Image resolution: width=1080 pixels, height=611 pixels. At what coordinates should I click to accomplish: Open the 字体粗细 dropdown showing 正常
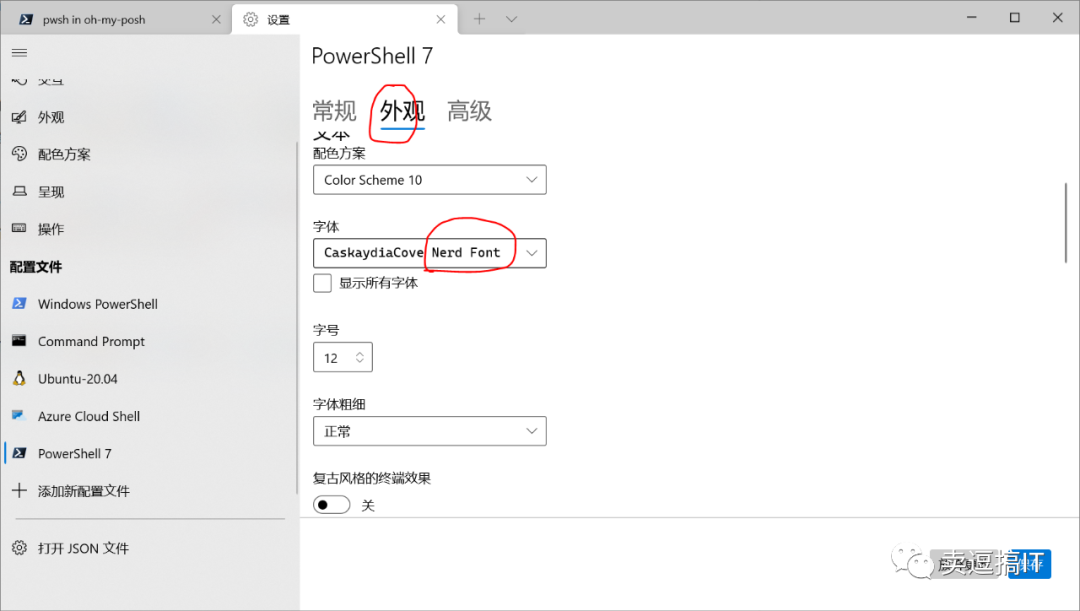pyautogui.click(x=430, y=431)
